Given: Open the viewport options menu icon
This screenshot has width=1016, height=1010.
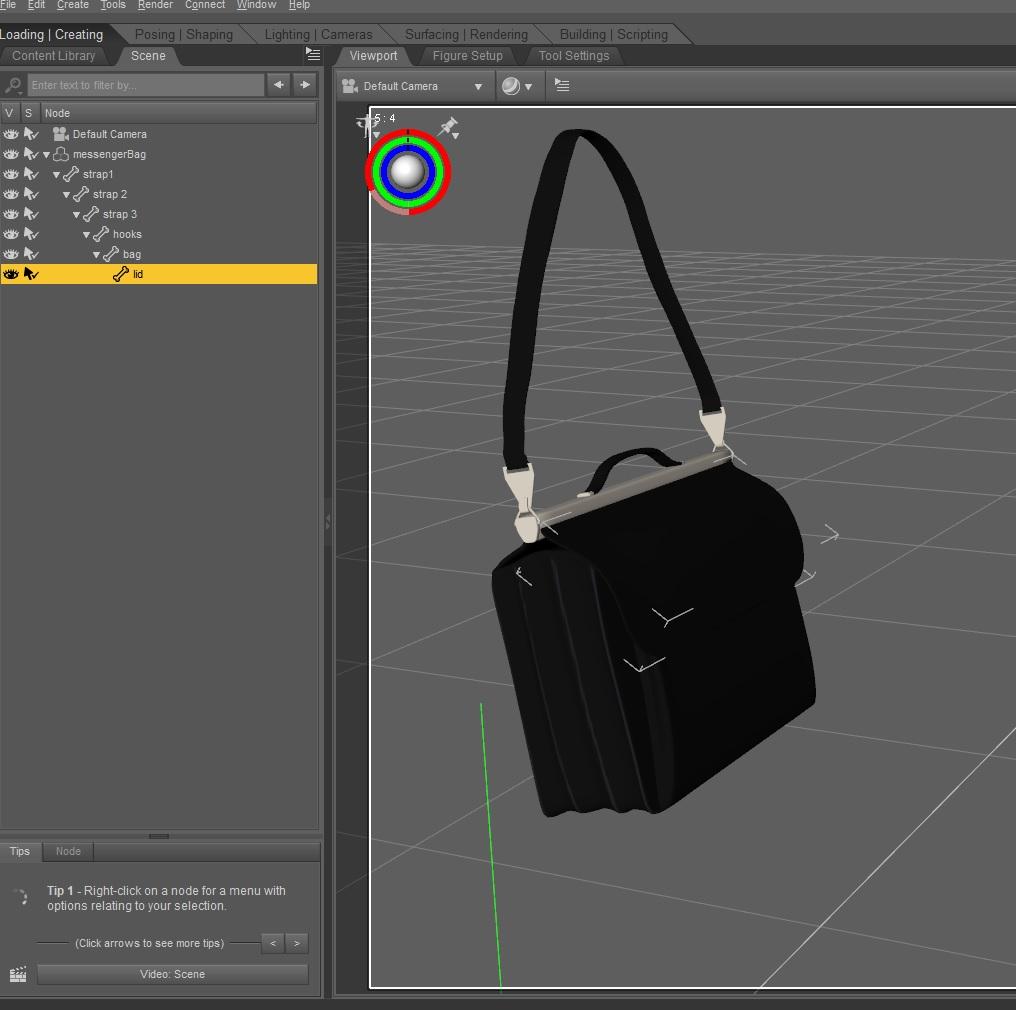Looking at the screenshot, I should 562,85.
